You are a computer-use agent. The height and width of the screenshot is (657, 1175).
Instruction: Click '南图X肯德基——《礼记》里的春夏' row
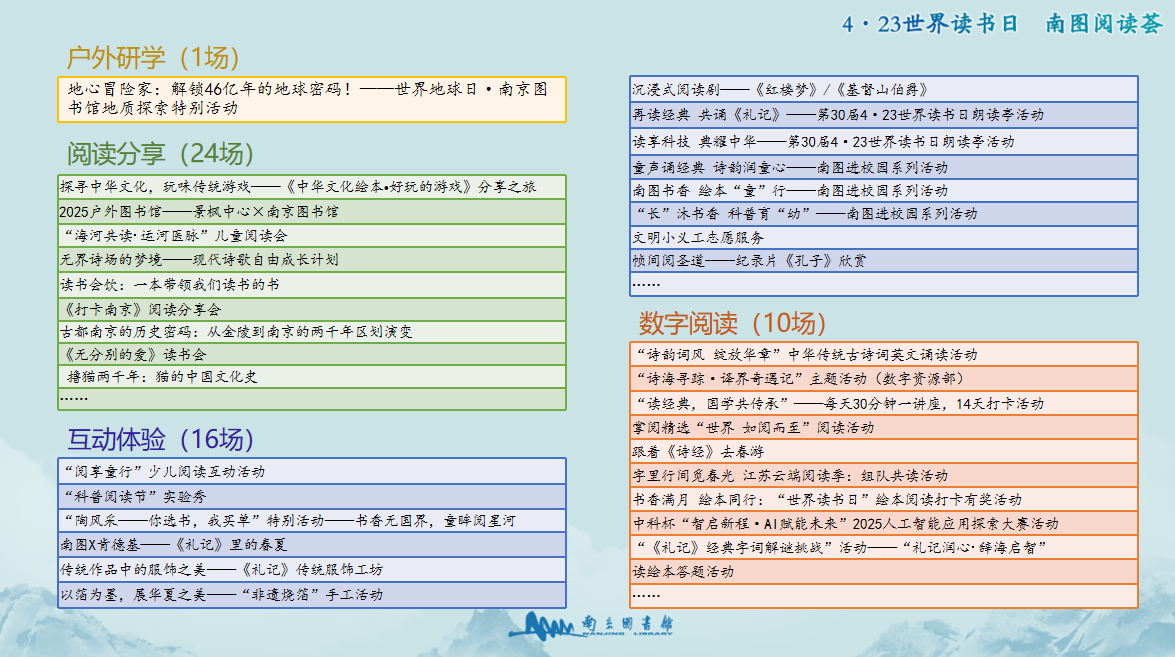[312, 545]
